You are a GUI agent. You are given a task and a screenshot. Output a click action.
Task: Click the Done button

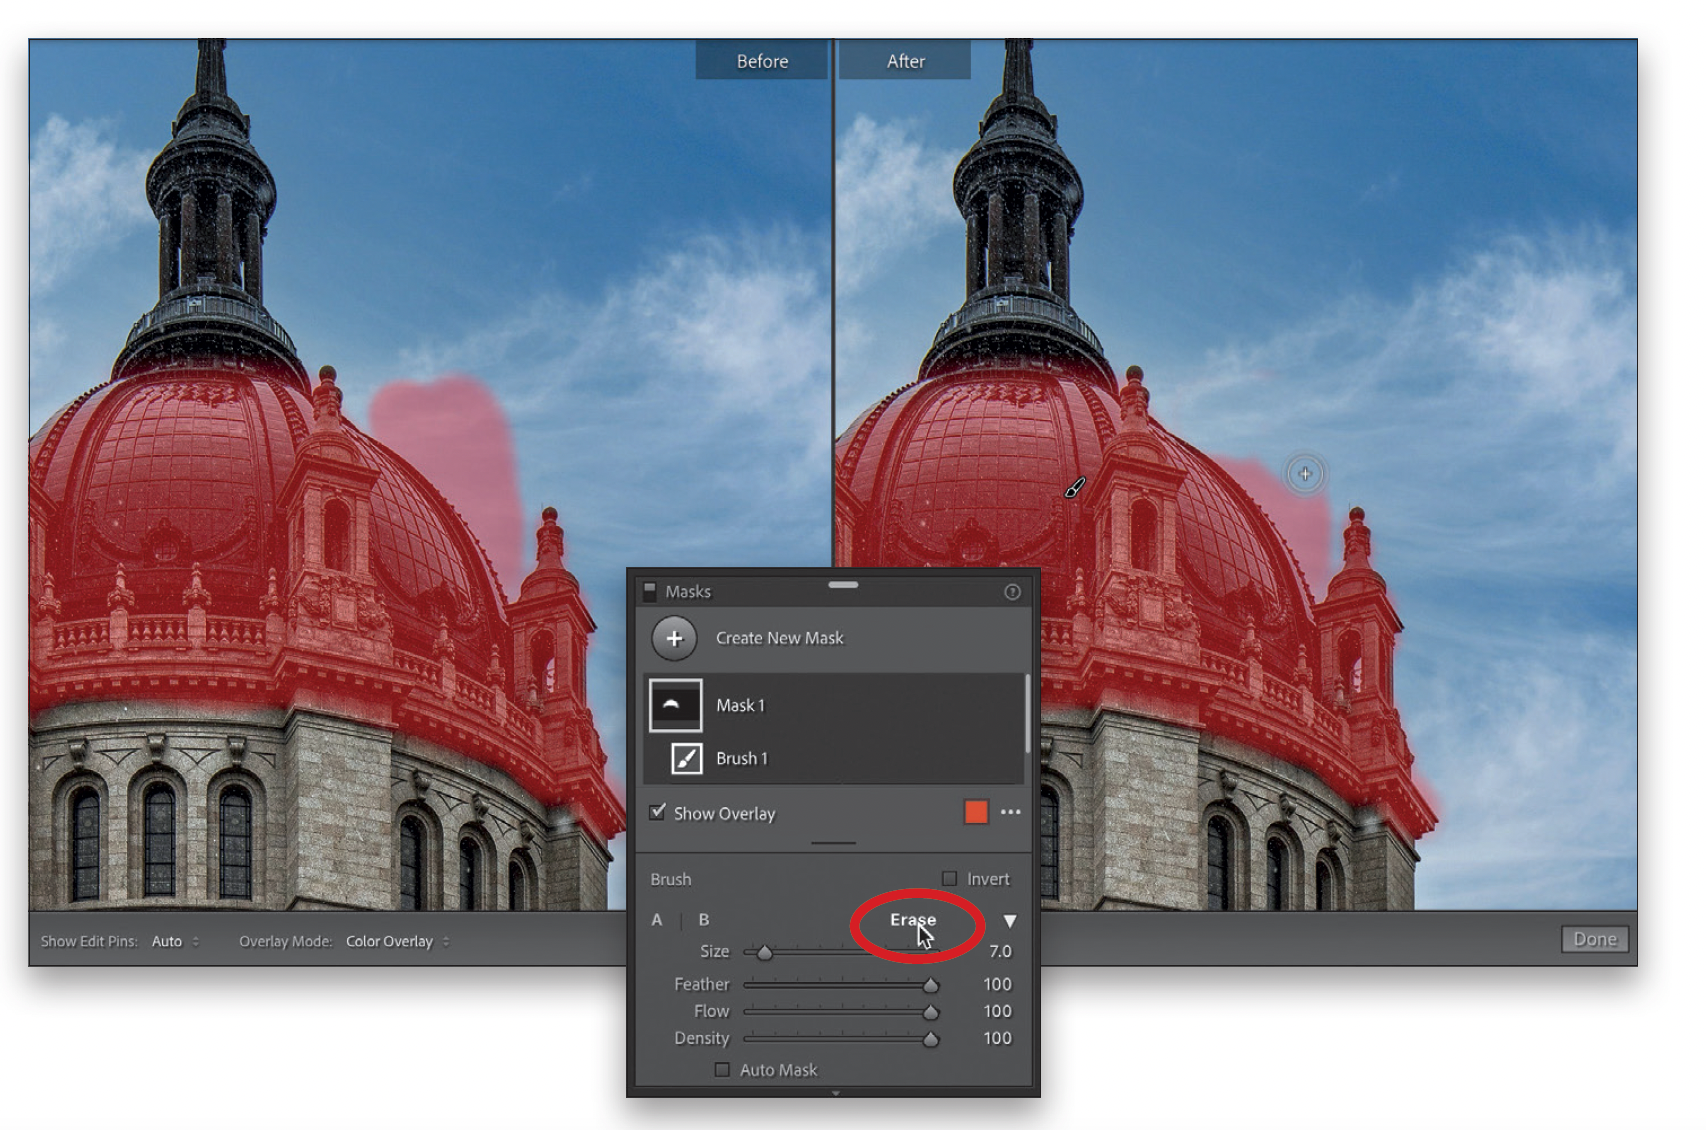[1594, 939]
